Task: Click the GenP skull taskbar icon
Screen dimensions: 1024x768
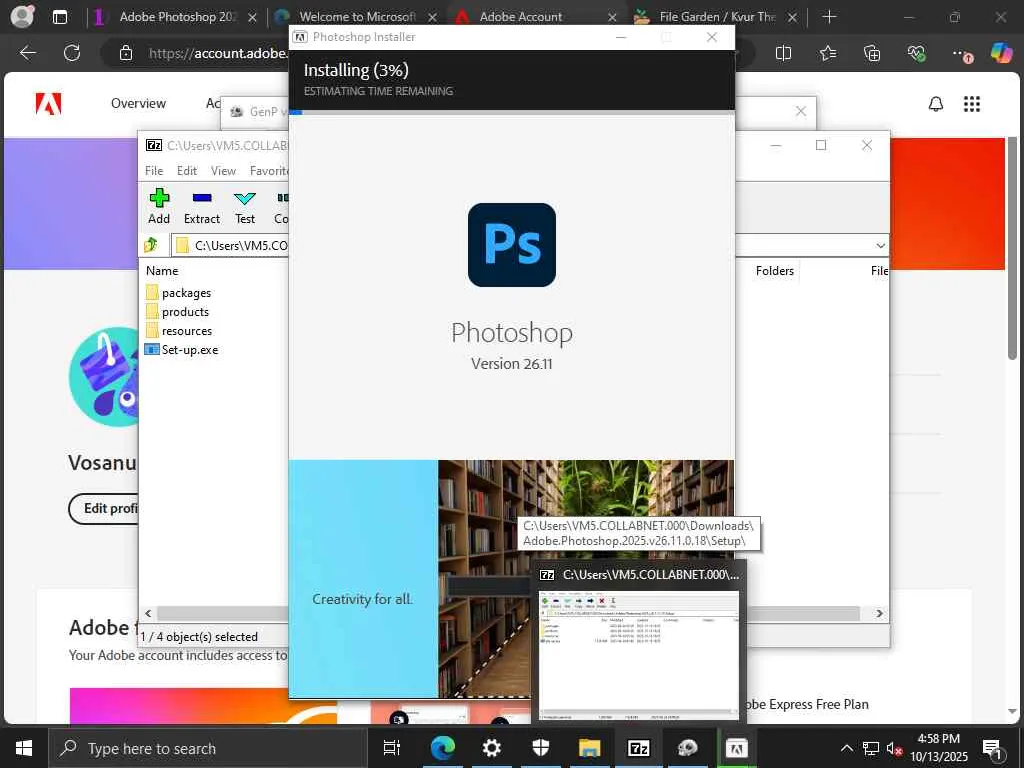Action: point(688,748)
